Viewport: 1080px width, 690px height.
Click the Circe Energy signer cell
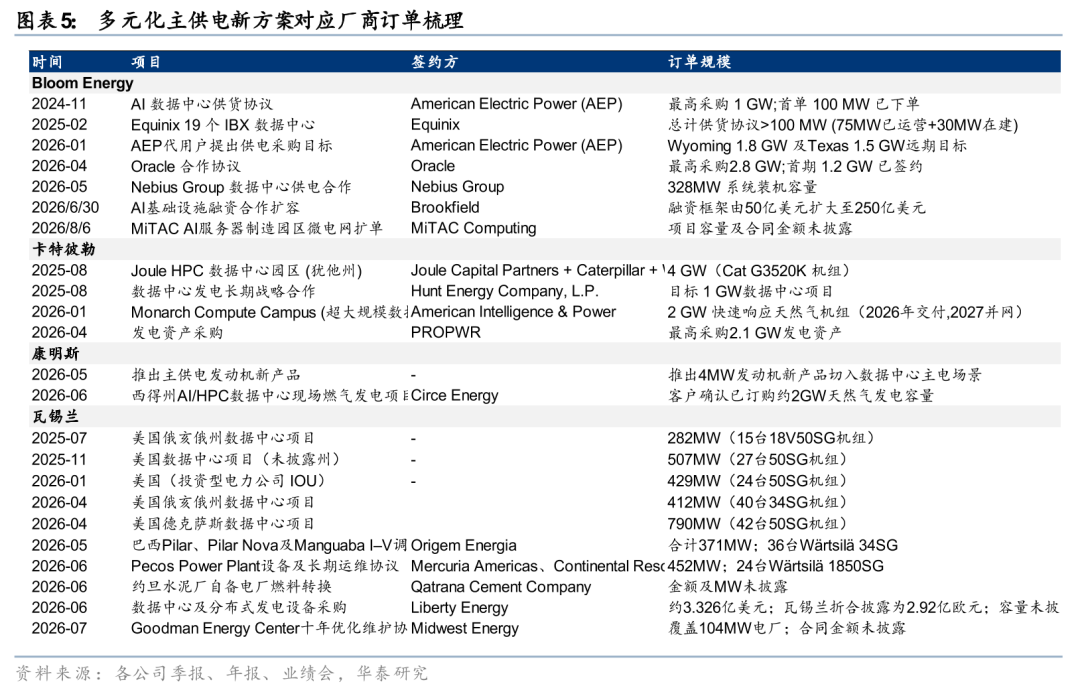coord(455,395)
